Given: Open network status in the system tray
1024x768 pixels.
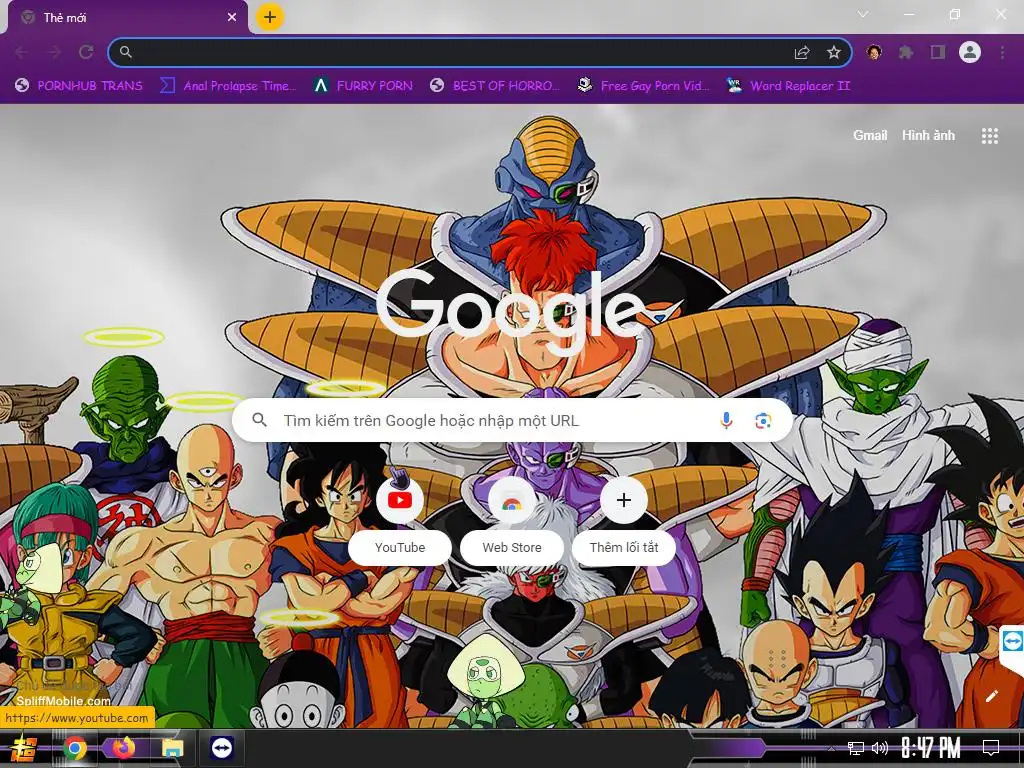Looking at the screenshot, I should (856, 748).
